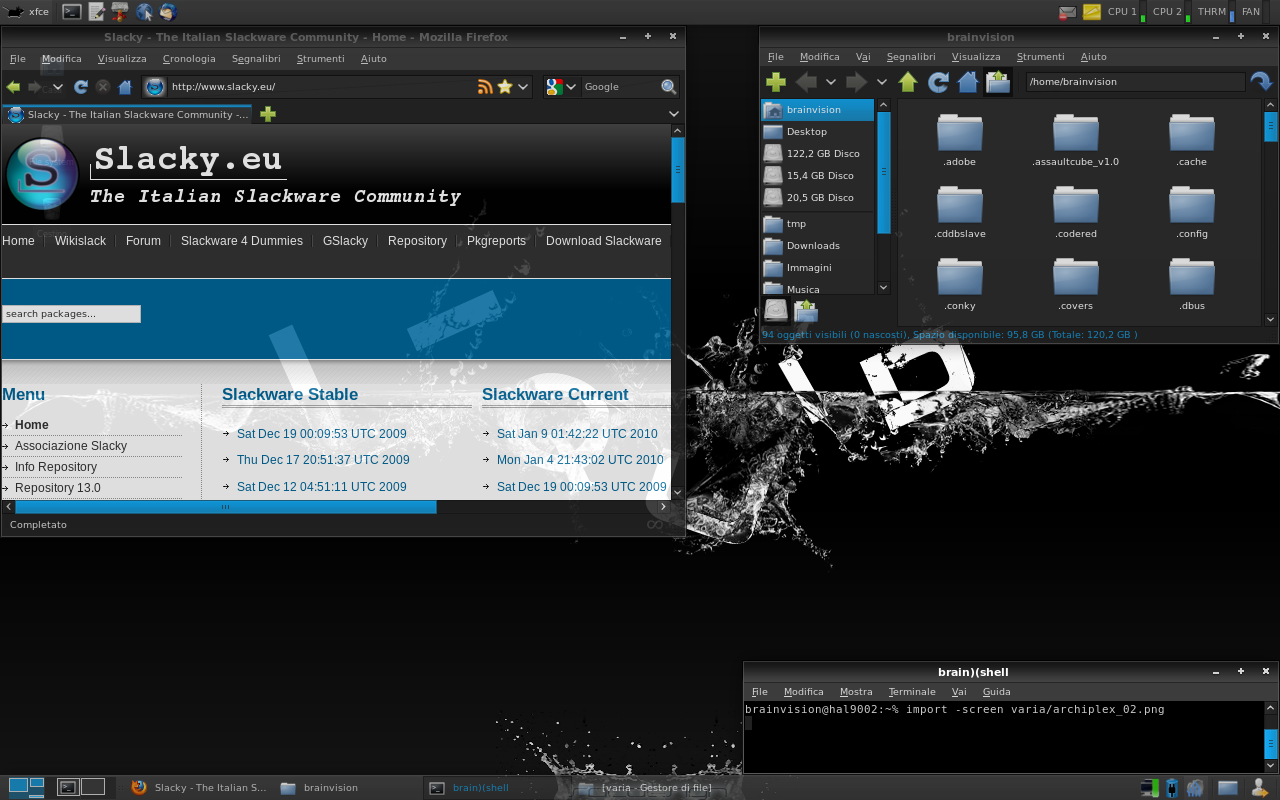Open Firefox Cronologia menu
This screenshot has width=1280, height=800.
pos(189,59)
